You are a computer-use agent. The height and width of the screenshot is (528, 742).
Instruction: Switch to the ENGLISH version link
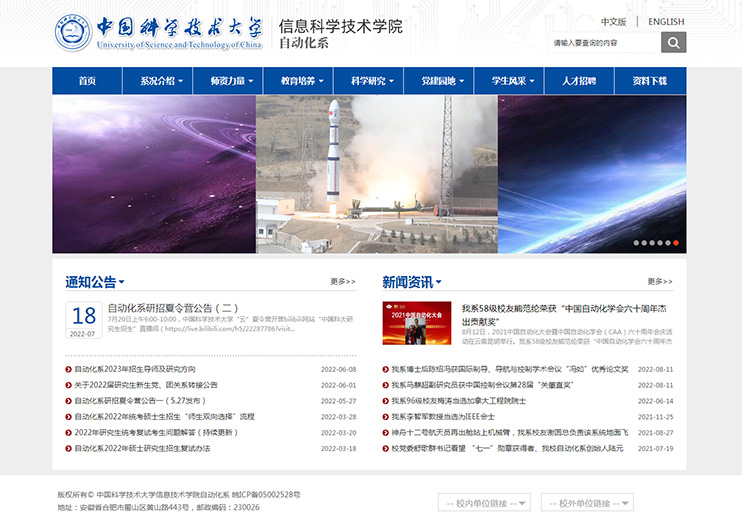[666, 21]
